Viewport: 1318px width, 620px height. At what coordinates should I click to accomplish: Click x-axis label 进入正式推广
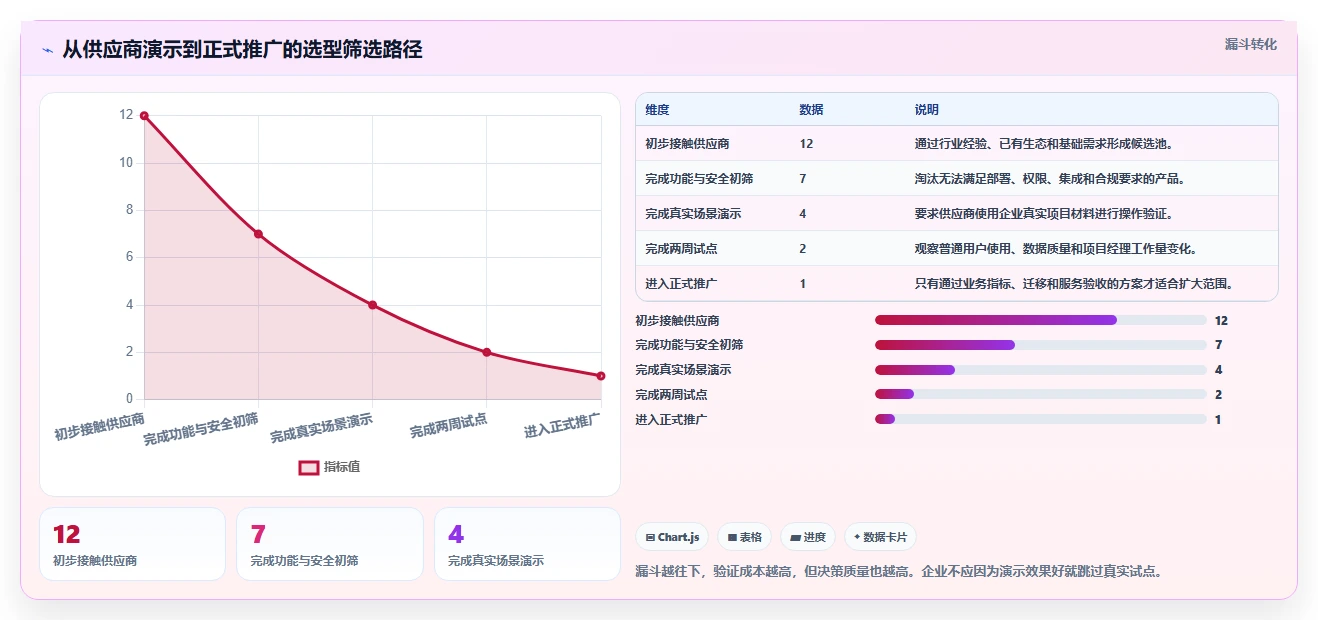(562, 424)
